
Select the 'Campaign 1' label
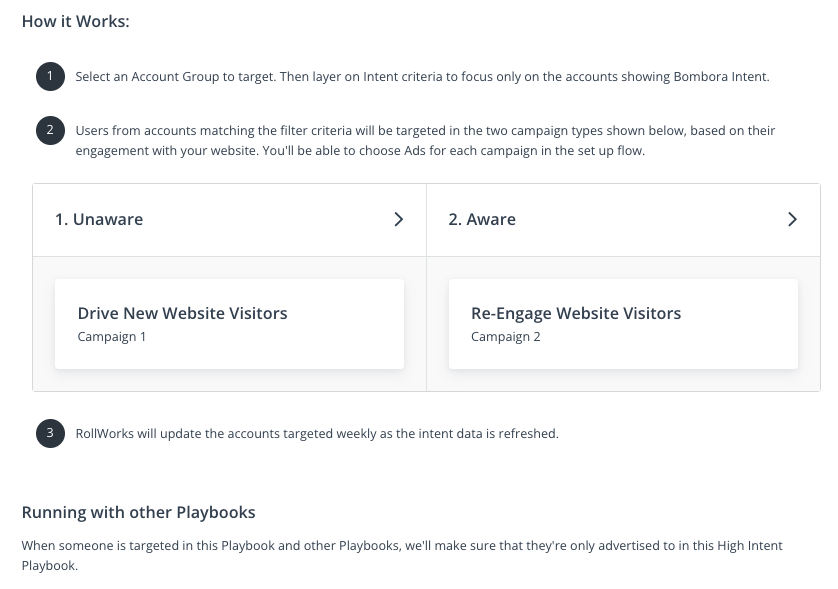[x=111, y=337]
